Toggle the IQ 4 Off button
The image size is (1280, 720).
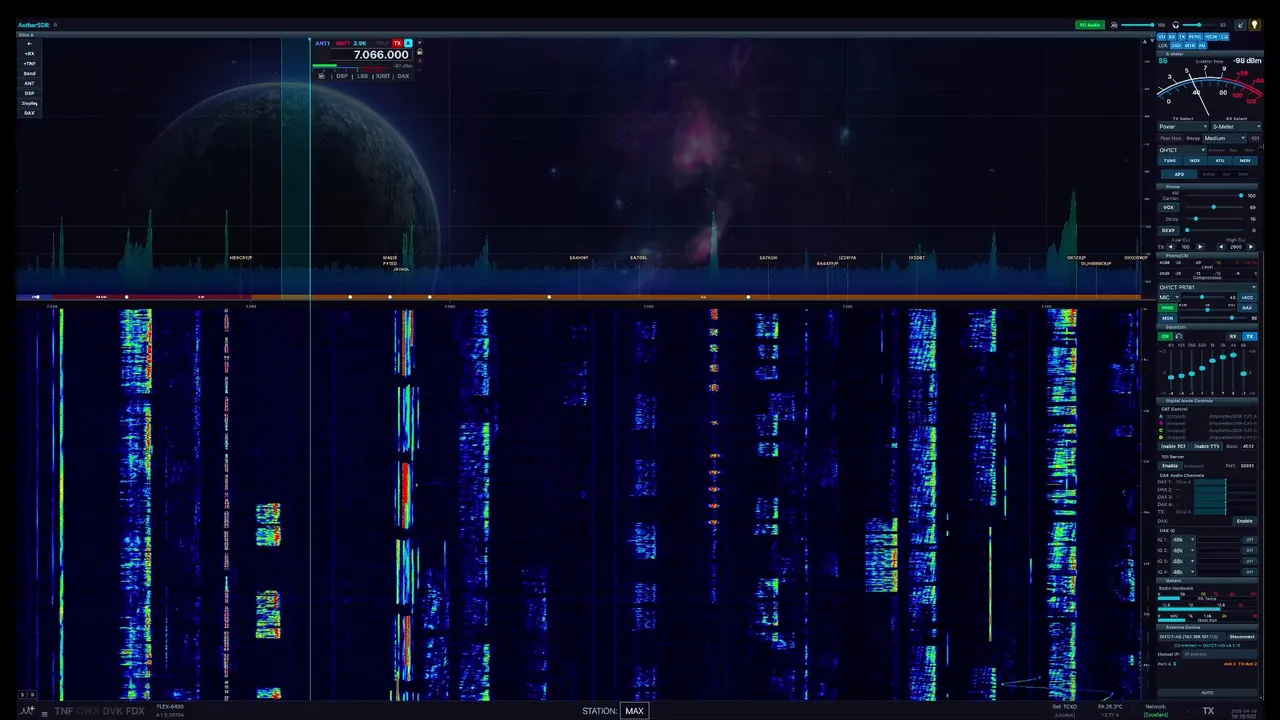[x=1250, y=572]
